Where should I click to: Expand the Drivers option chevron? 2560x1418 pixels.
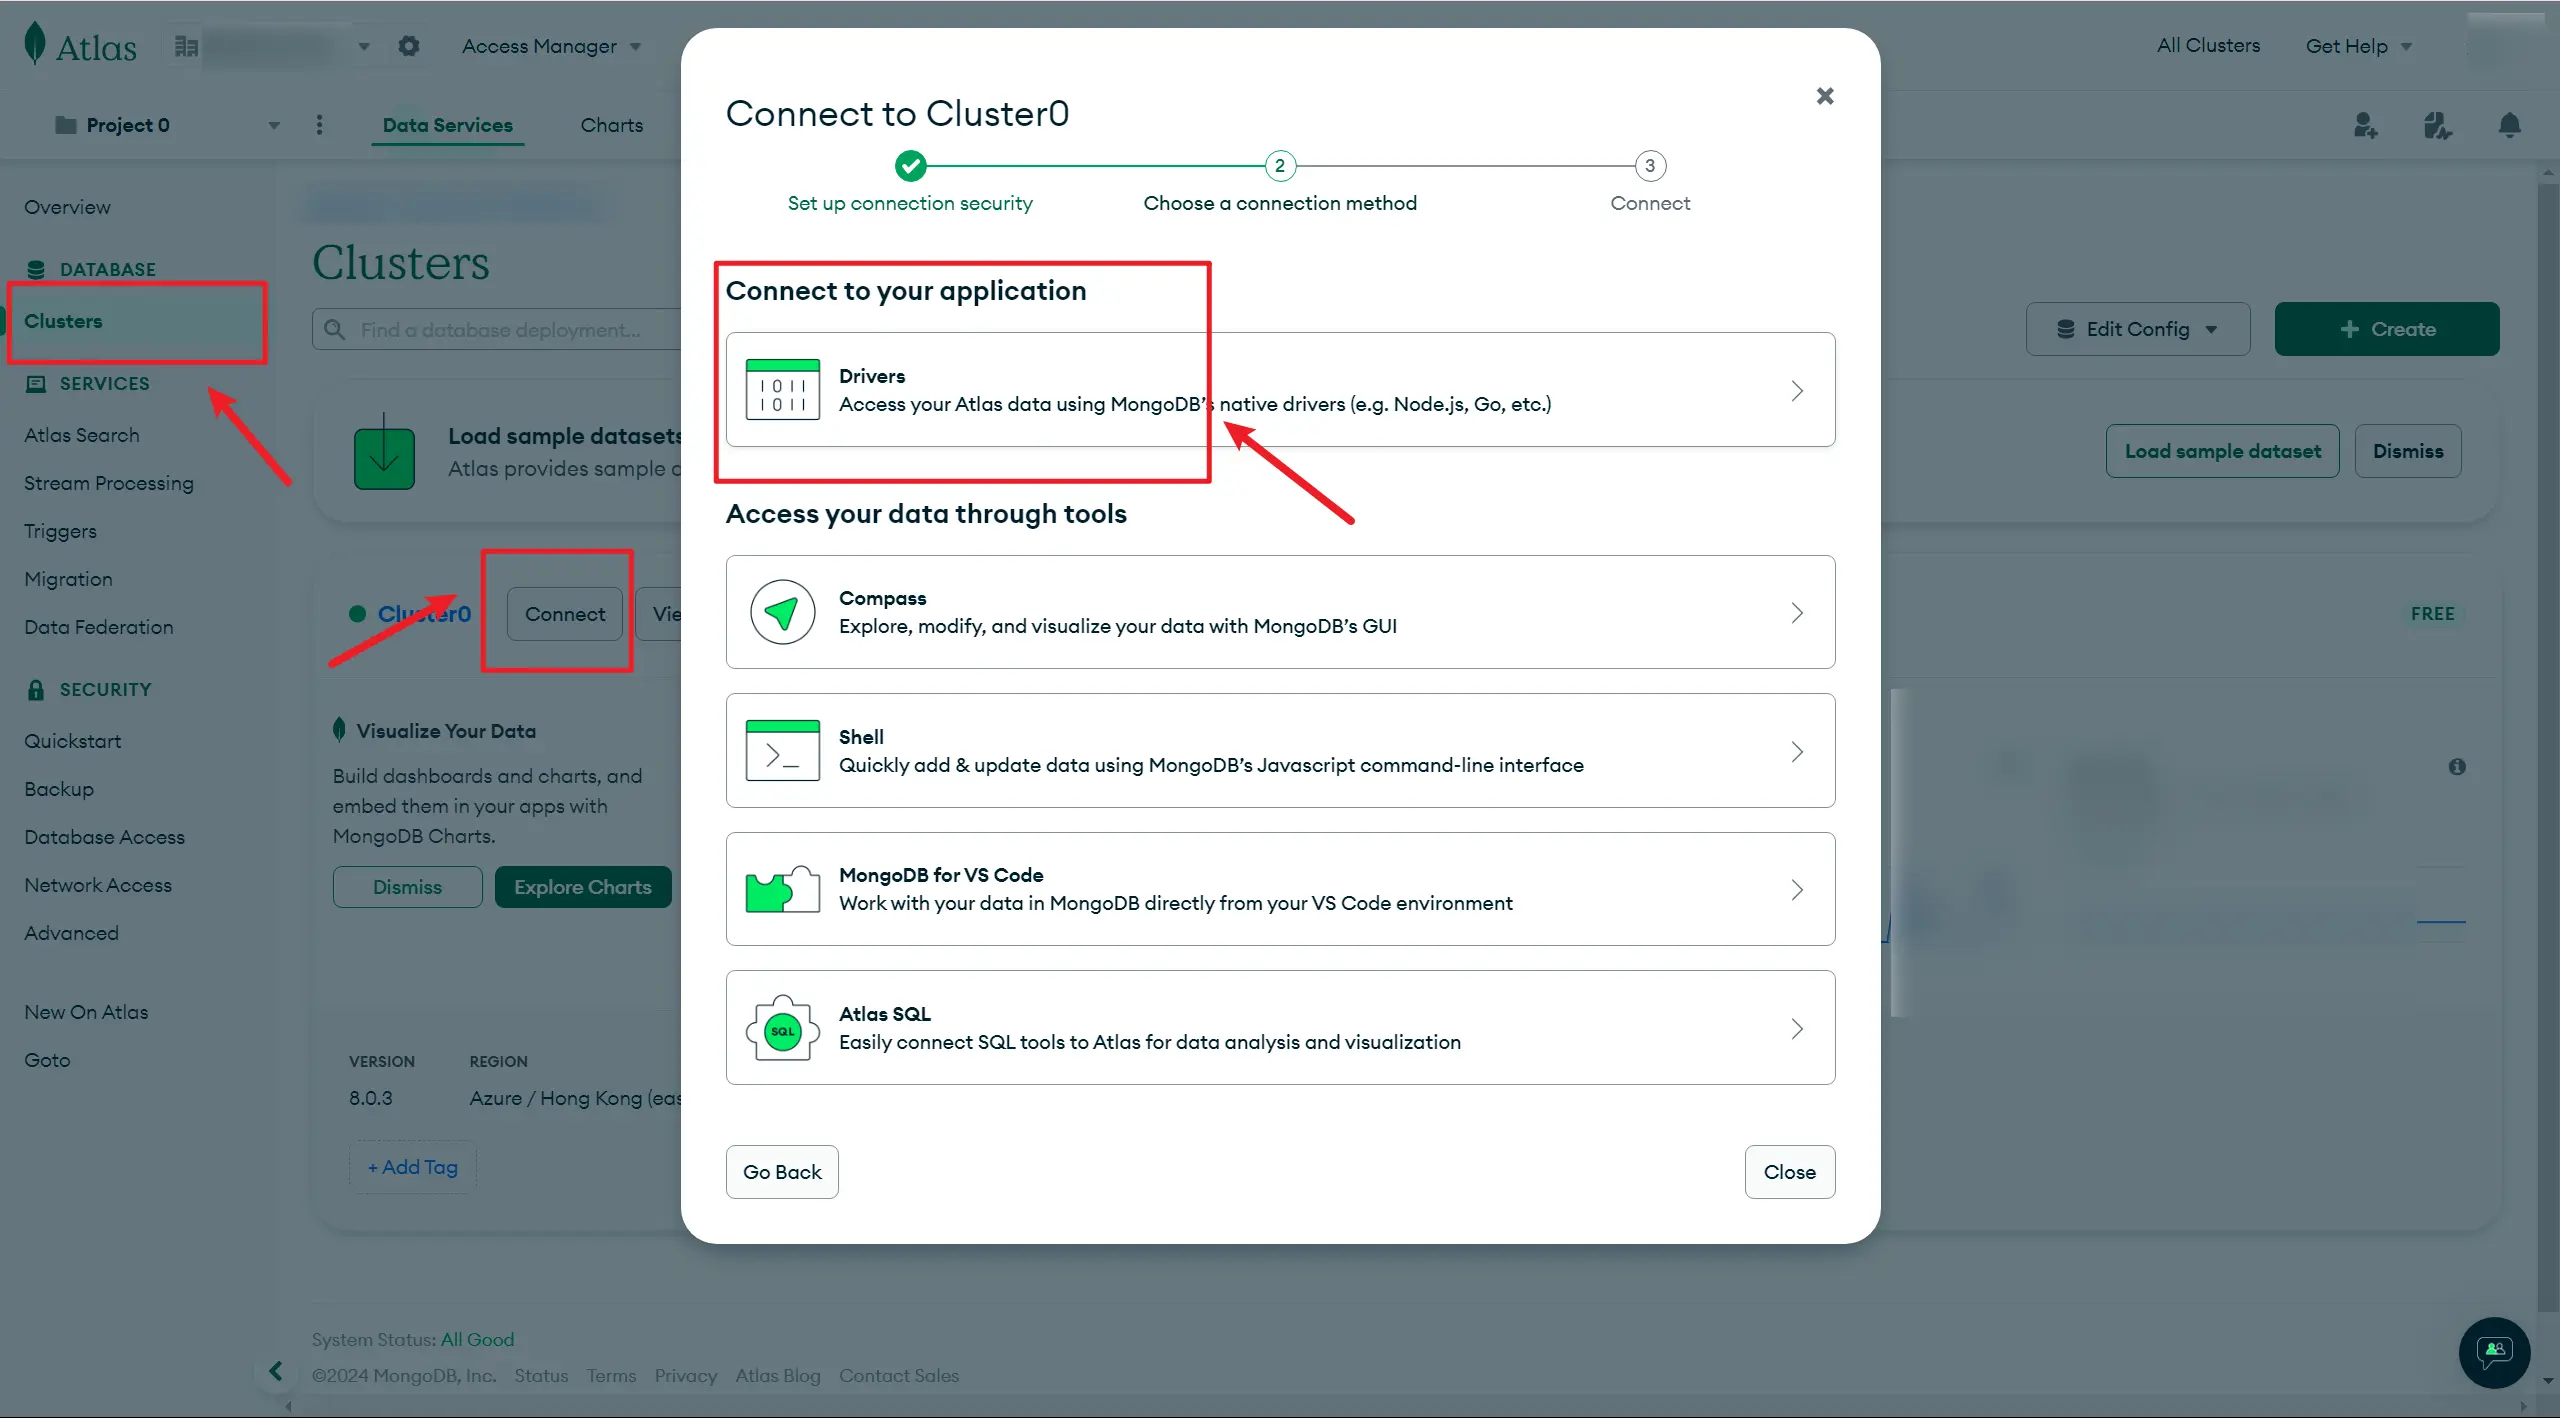click(1797, 390)
